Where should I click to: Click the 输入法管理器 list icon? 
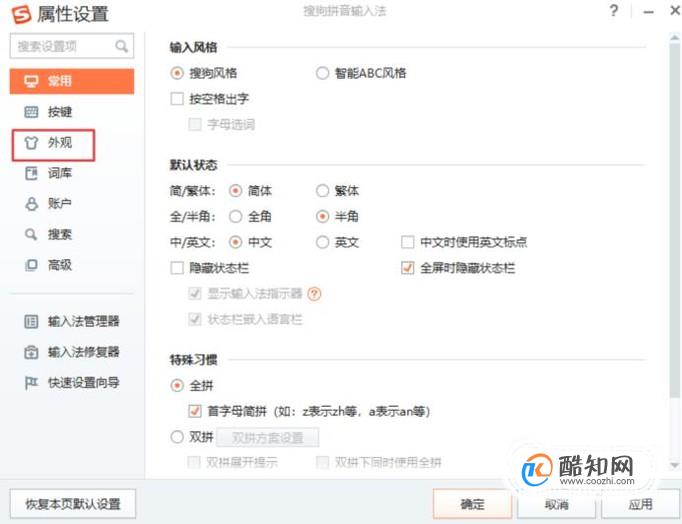[x=31, y=321]
